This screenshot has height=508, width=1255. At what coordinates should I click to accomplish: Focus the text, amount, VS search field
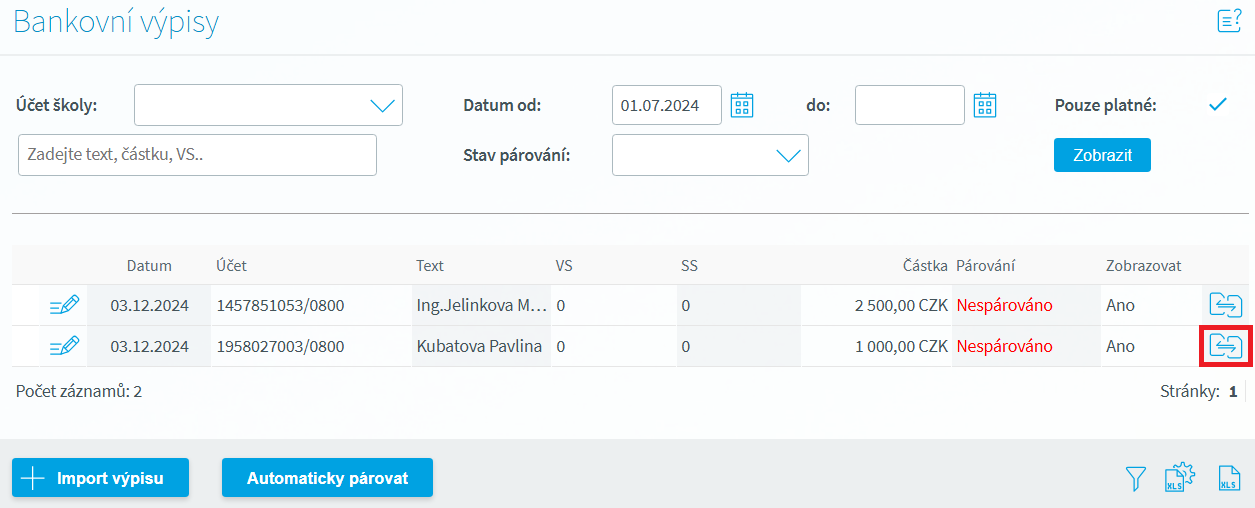(197, 155)
